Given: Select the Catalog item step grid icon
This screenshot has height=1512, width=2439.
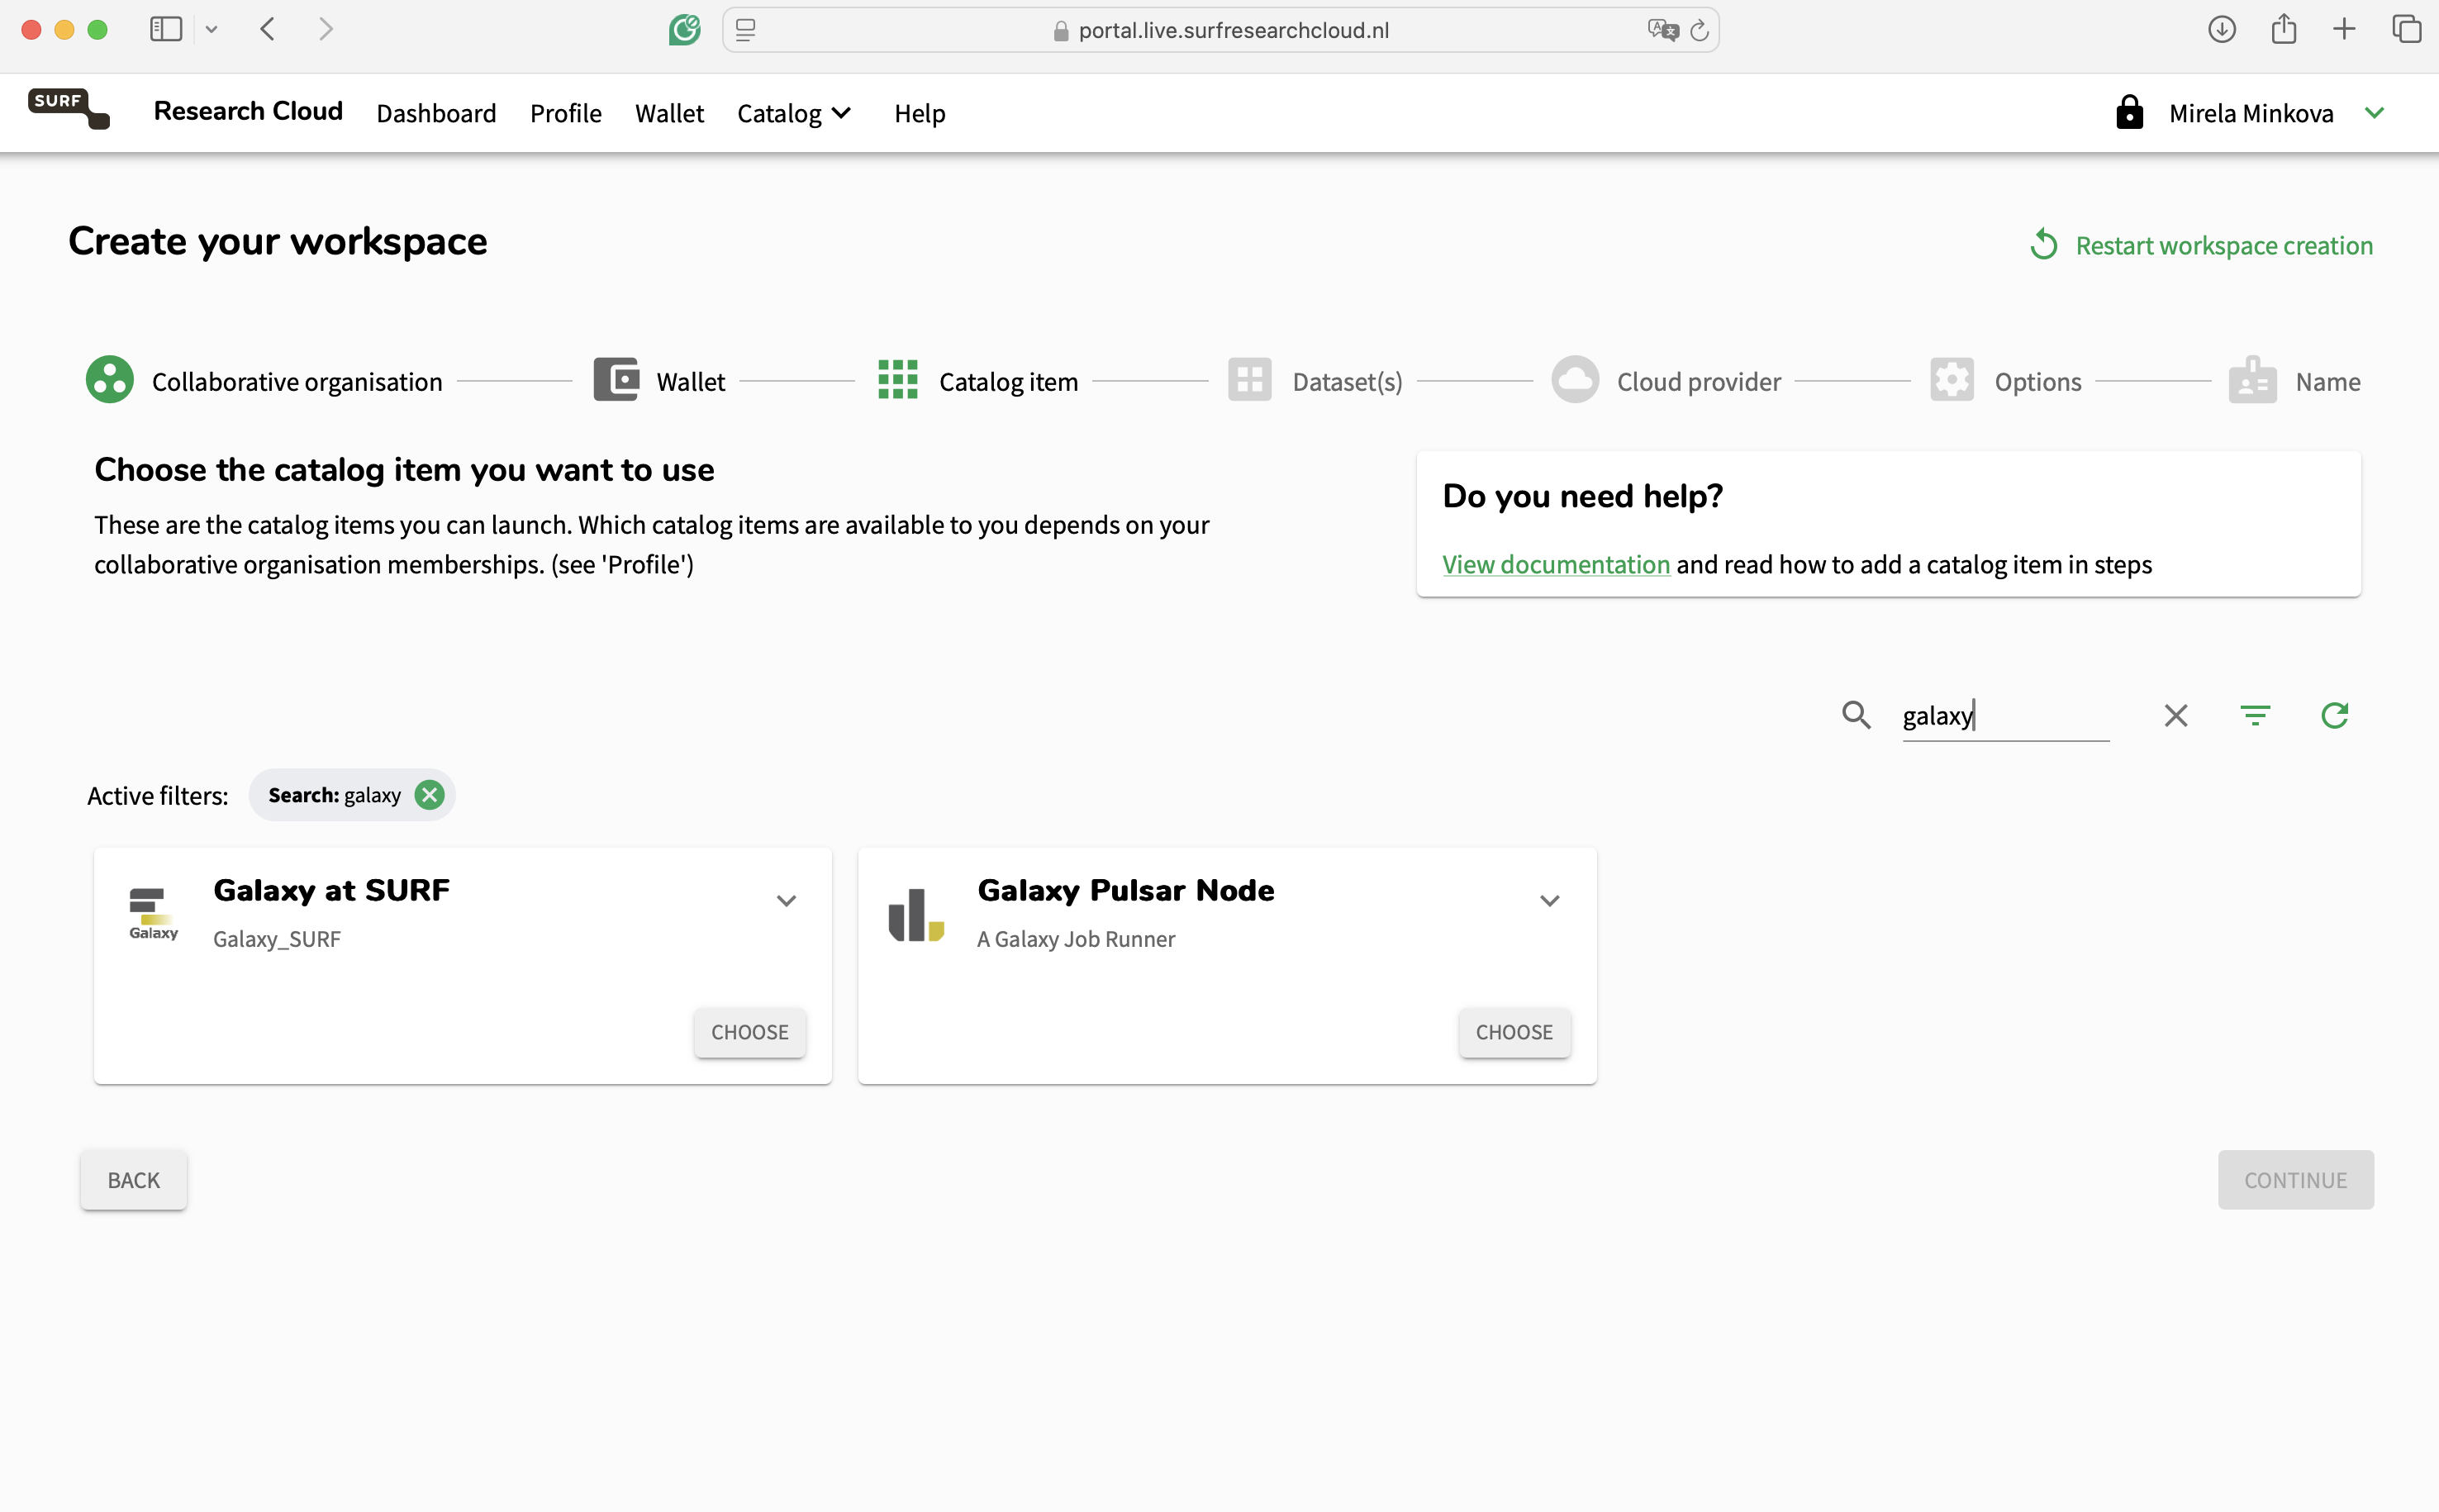Looking at the screenshot, I should 897,380.
